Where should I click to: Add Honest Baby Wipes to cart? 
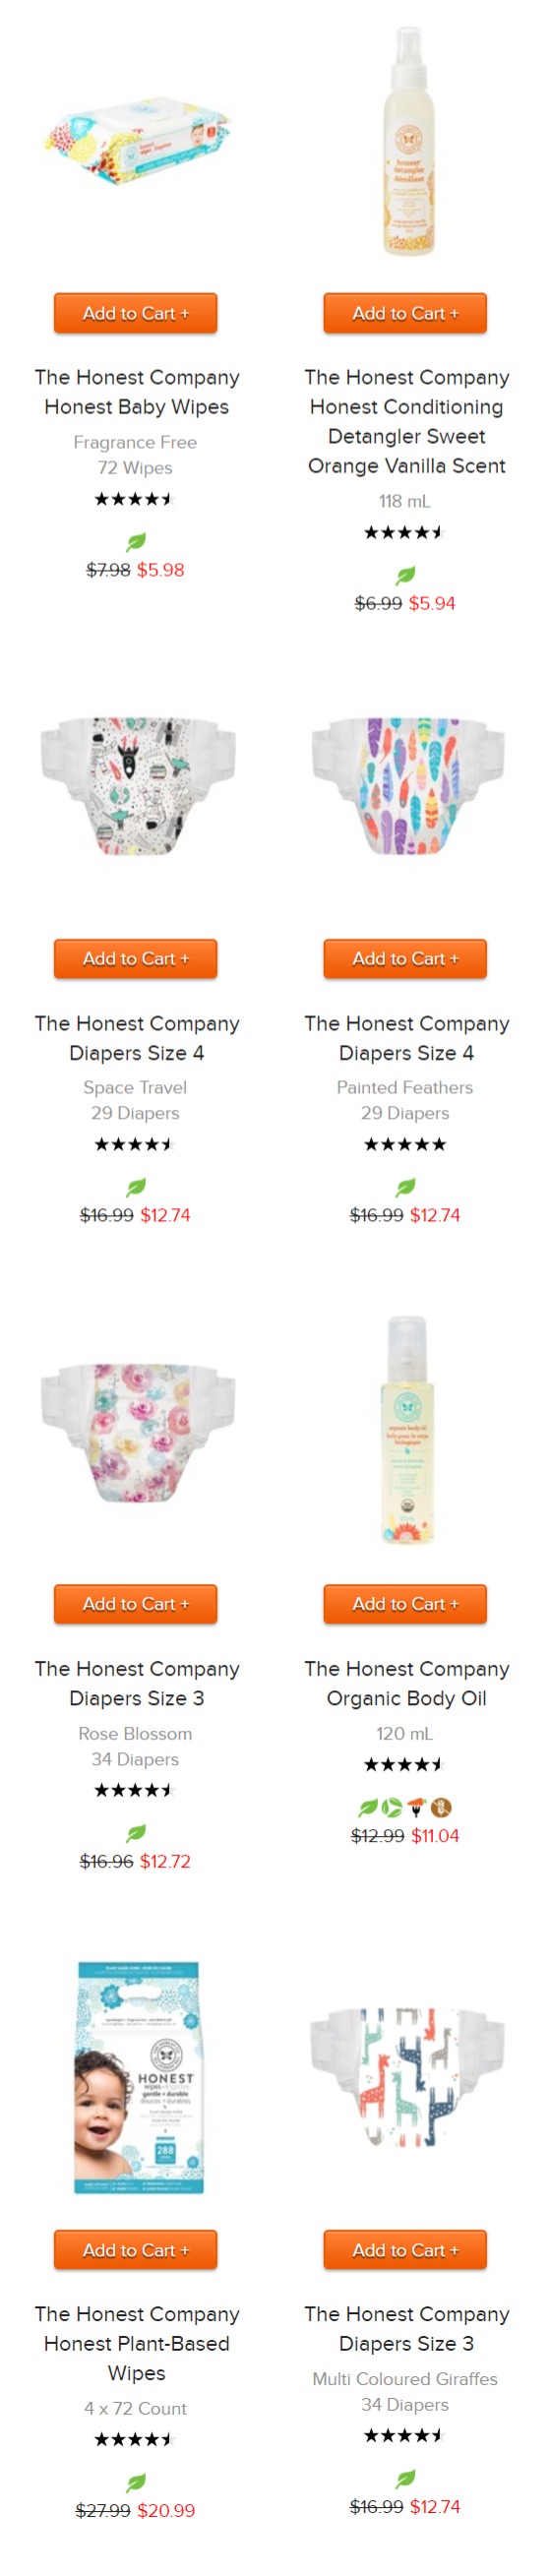pyautogui.click(x=136, y=313)
